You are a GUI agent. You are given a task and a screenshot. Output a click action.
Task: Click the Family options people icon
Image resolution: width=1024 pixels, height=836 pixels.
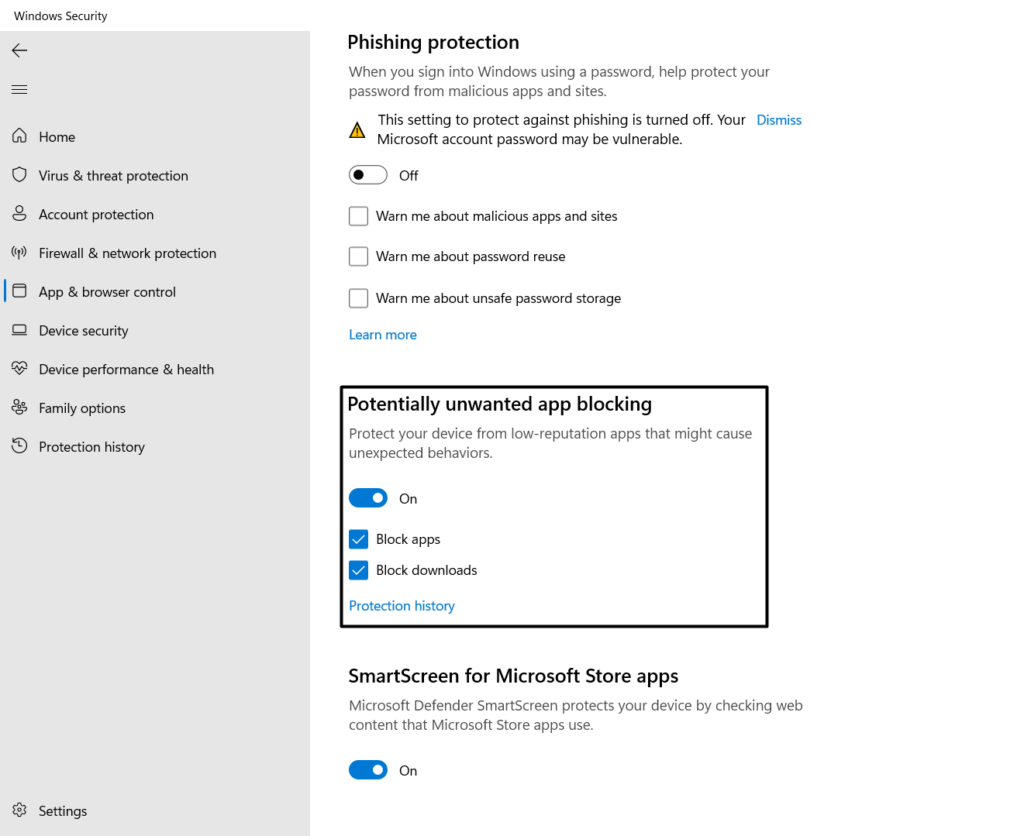[19, 408]
